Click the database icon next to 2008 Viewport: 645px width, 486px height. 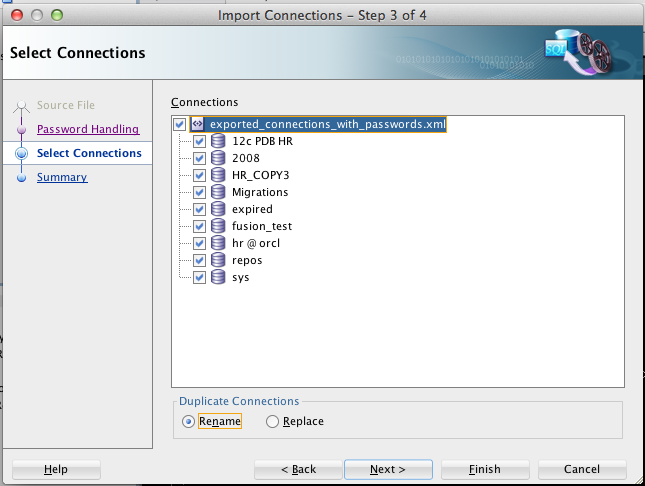click(218, 158)
